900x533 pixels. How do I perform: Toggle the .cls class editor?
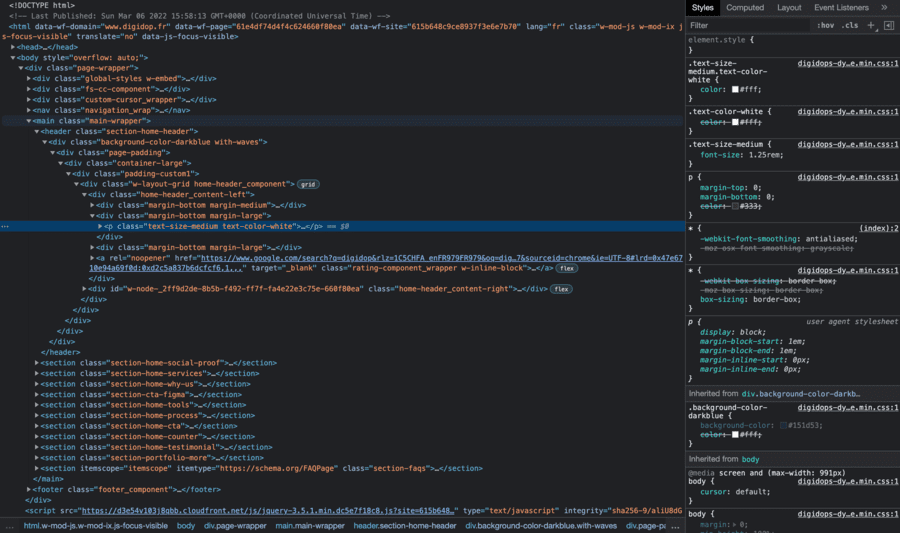coord(850,25)
